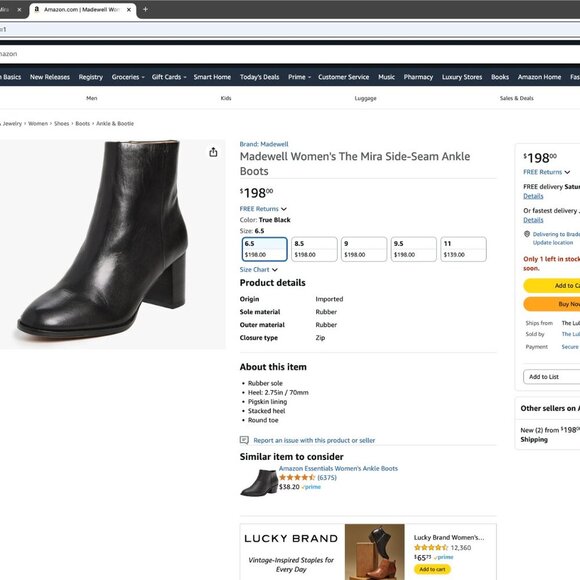Click the Secure payment link
The height and width of the screenshot is (580, 580).
click(x=570, y=347)
